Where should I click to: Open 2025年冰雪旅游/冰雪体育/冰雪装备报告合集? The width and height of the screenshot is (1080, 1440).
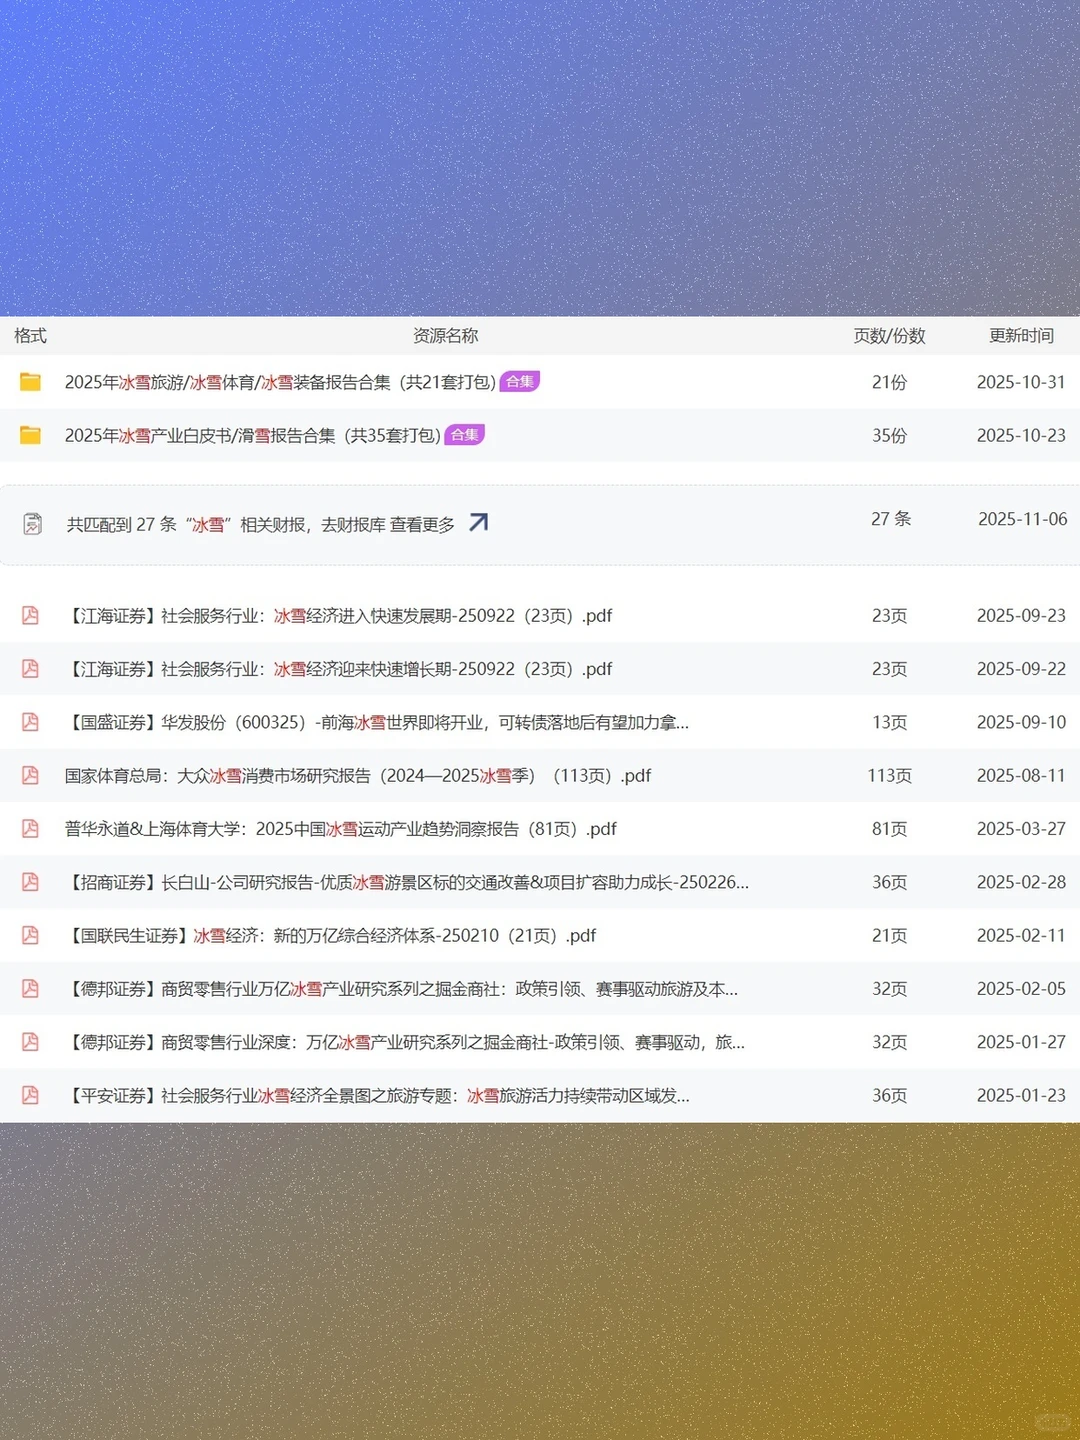[x=280, y=382]
